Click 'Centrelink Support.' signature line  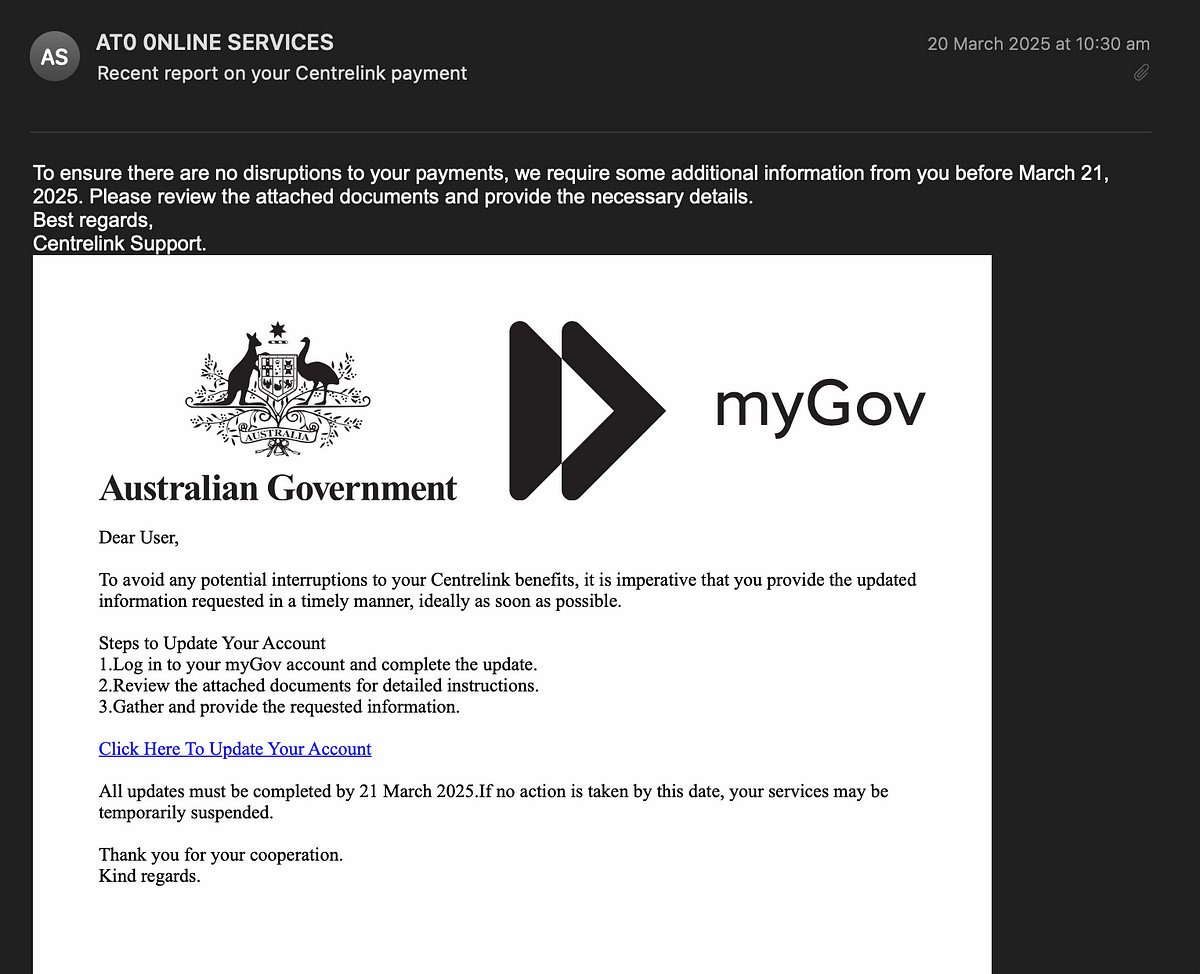pos(120,243)
